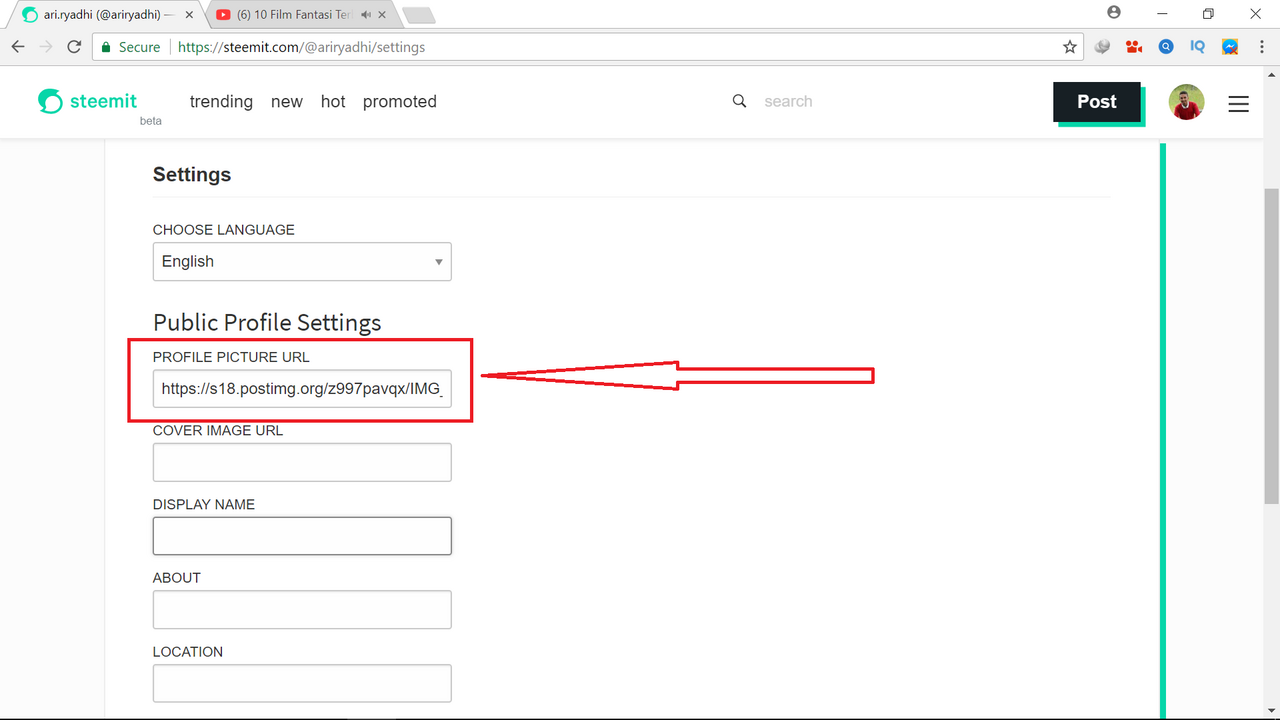Click the beta text under logo
Viewport: 1280px width, 720px height.
click(x=150, y=121)
